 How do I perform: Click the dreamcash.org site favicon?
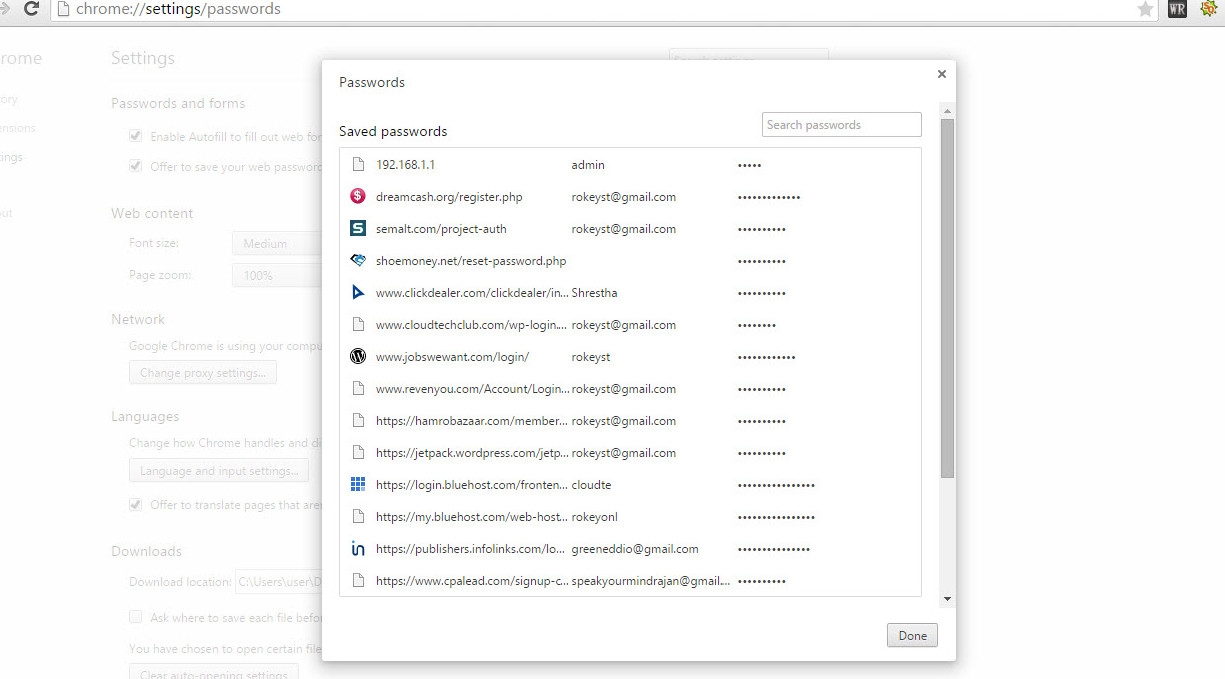tap(358, 197)
